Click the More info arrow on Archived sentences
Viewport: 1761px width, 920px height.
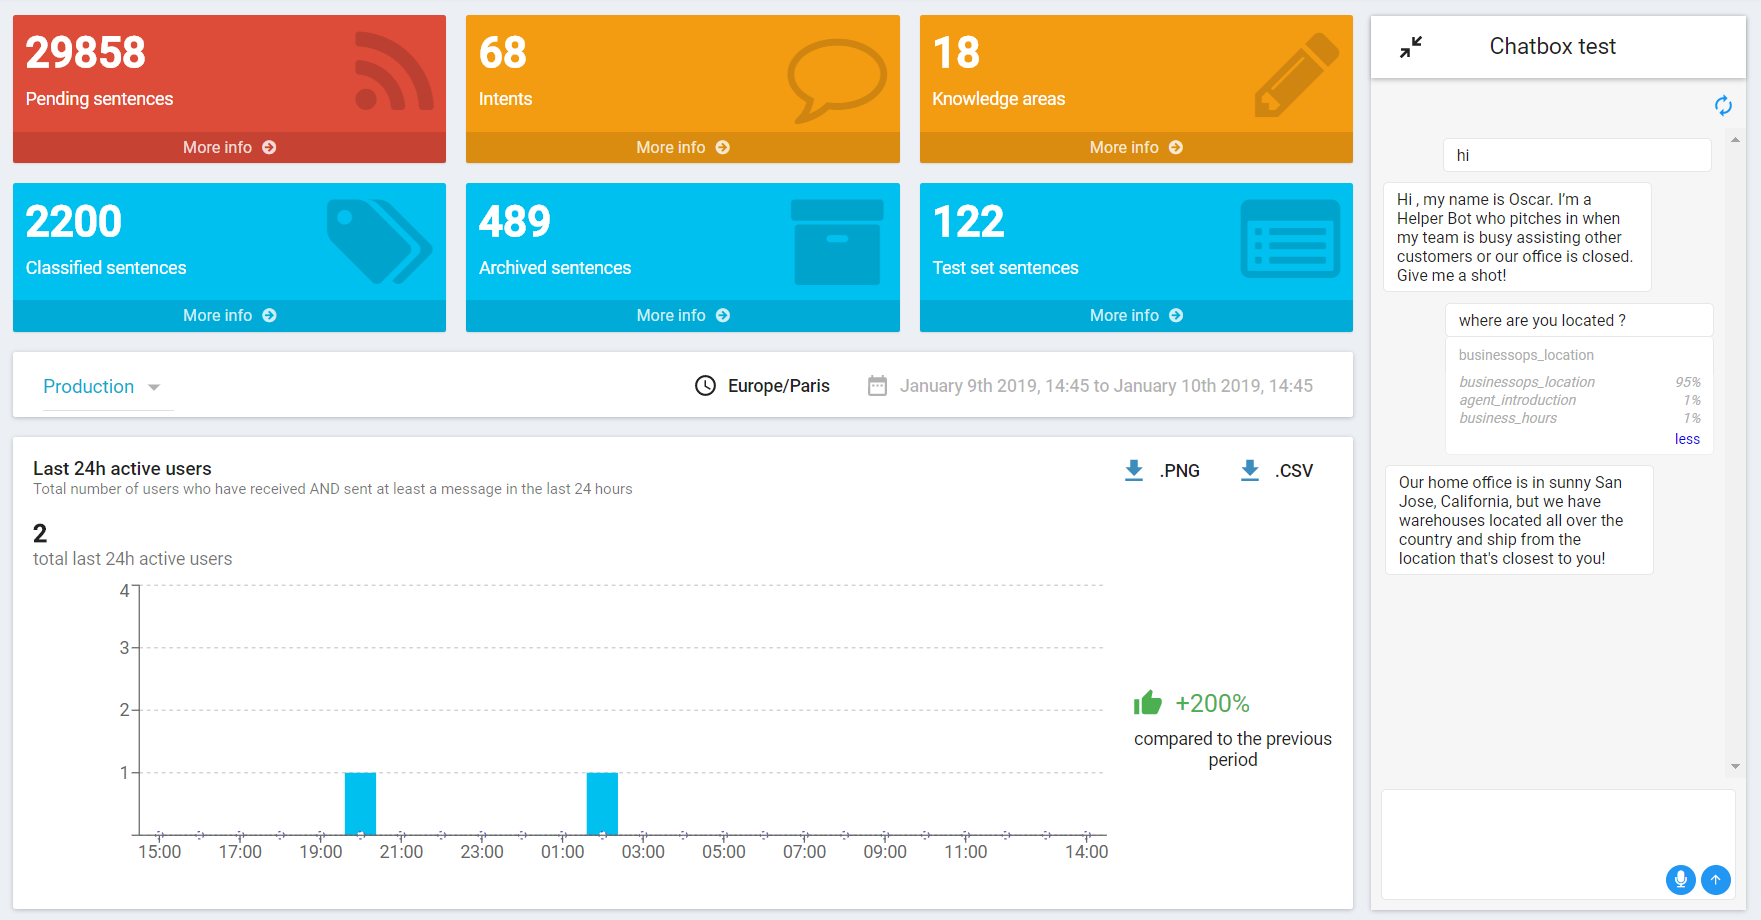(723, 315)
